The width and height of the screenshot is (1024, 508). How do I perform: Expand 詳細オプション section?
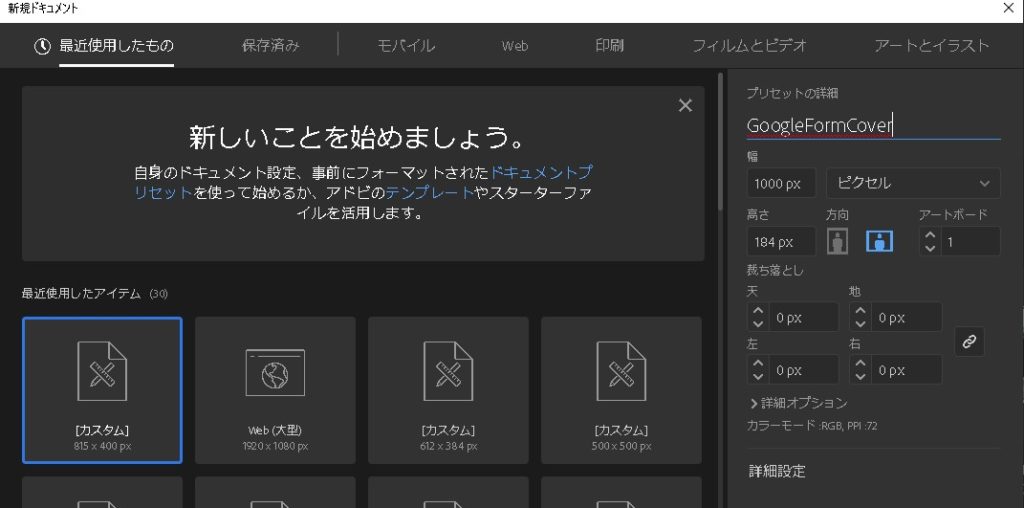click(x=798, y=403)
